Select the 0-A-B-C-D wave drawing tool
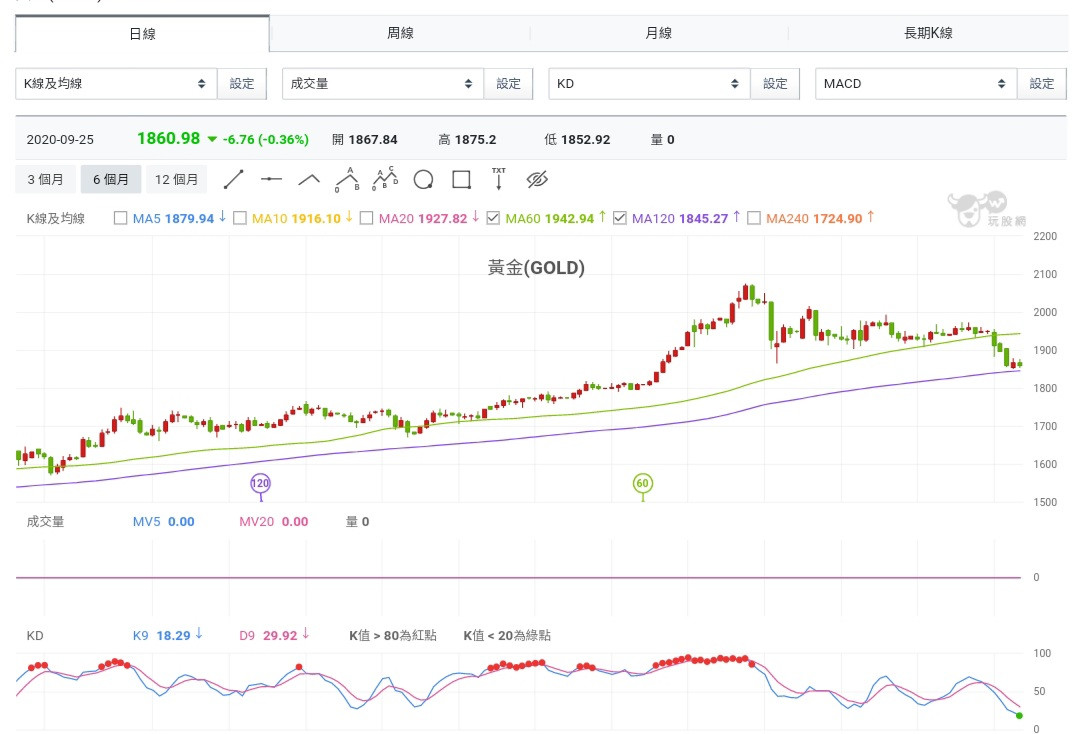The width and height of the screenshot is (1080, 734). click(x=385, y=180)
